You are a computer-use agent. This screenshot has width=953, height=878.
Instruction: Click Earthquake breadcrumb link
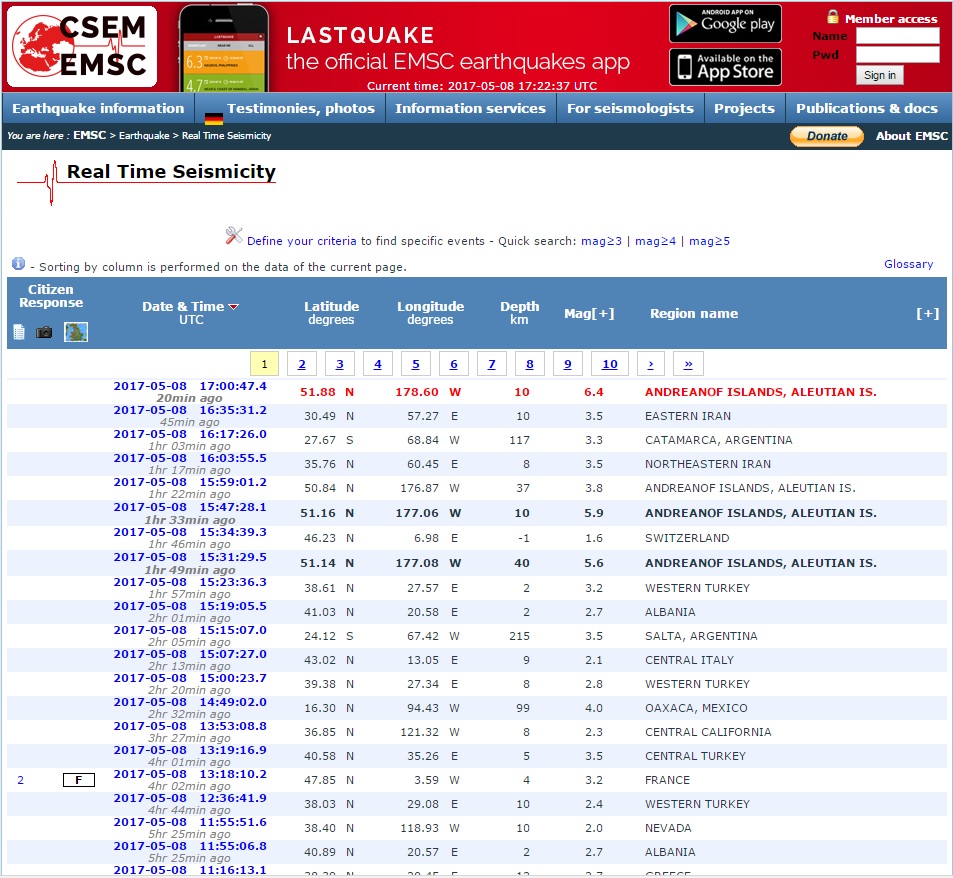coord(144,135)
